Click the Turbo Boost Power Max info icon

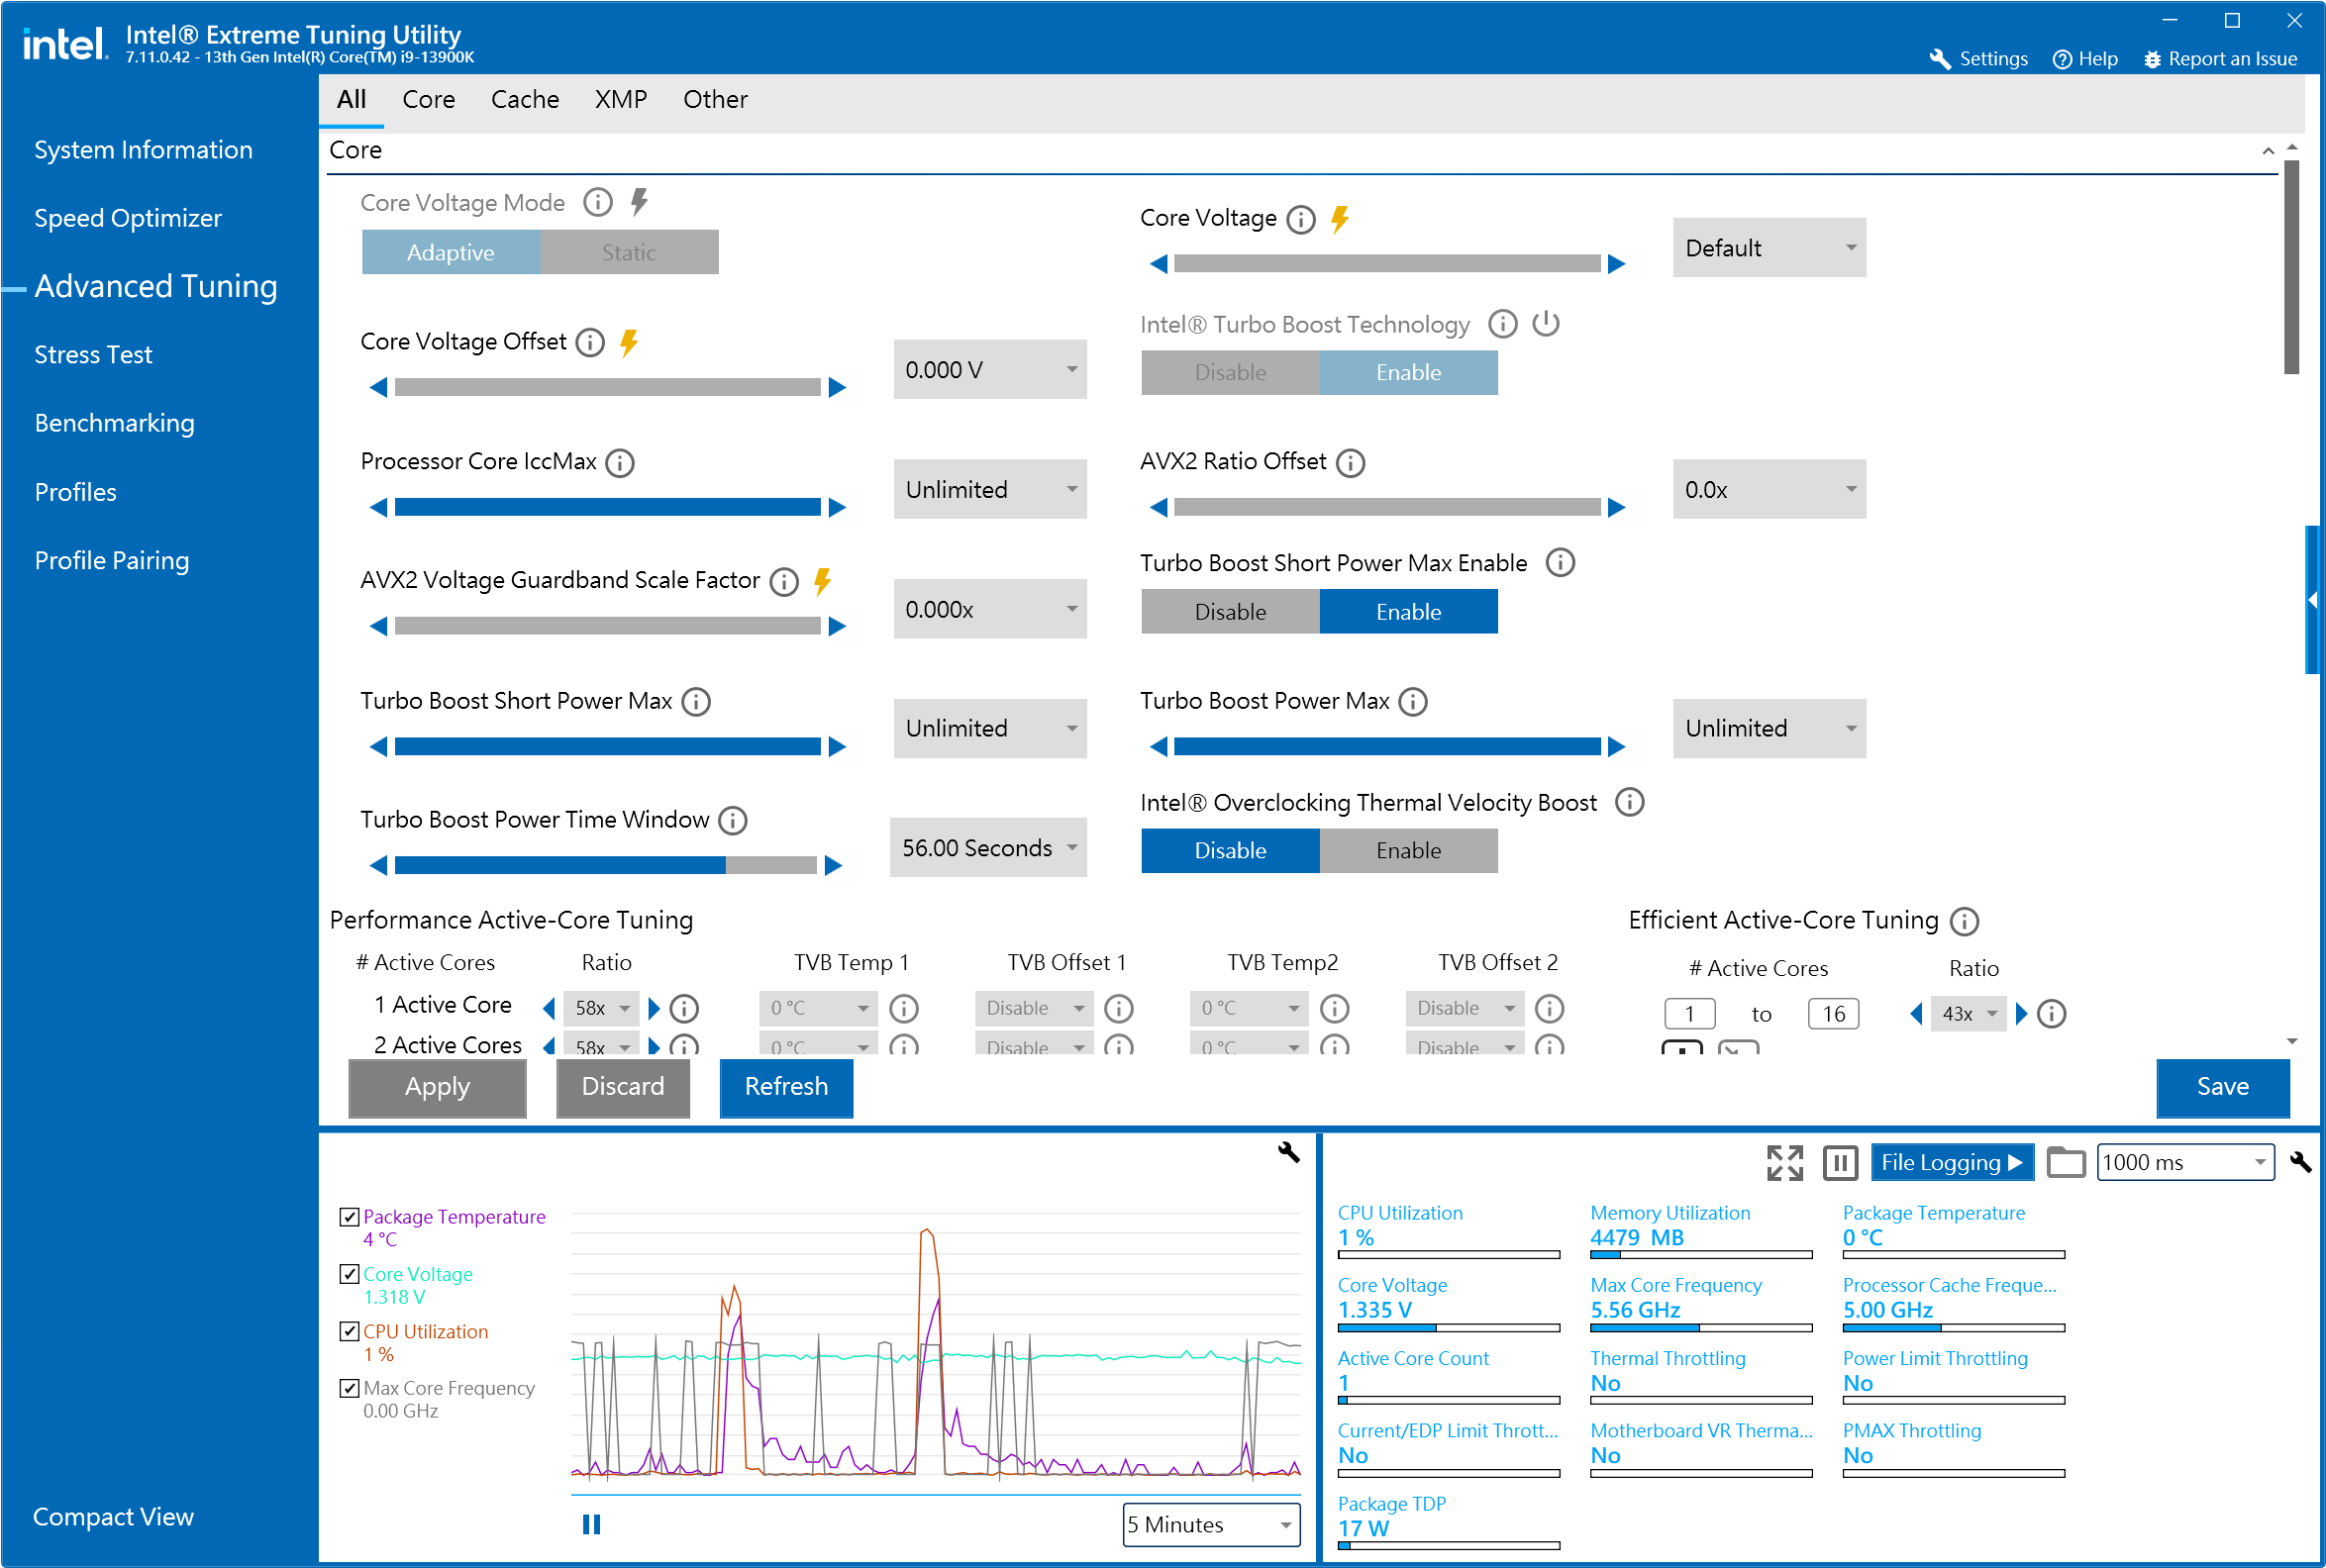tap(1412, 702)
